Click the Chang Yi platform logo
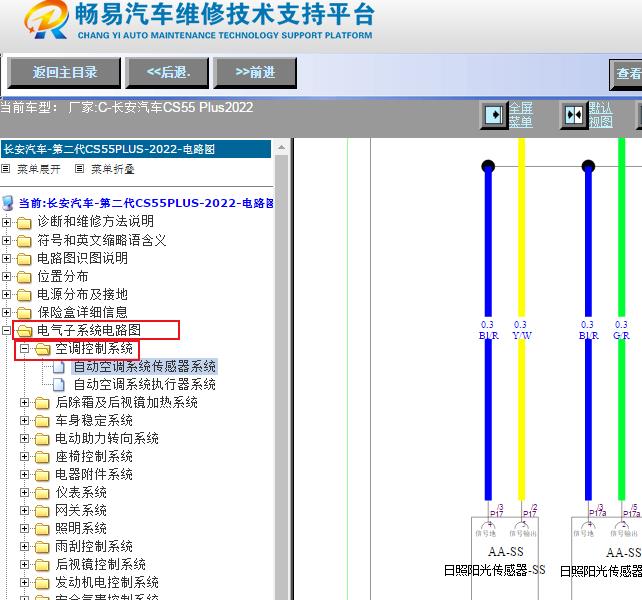 [46, 20]
